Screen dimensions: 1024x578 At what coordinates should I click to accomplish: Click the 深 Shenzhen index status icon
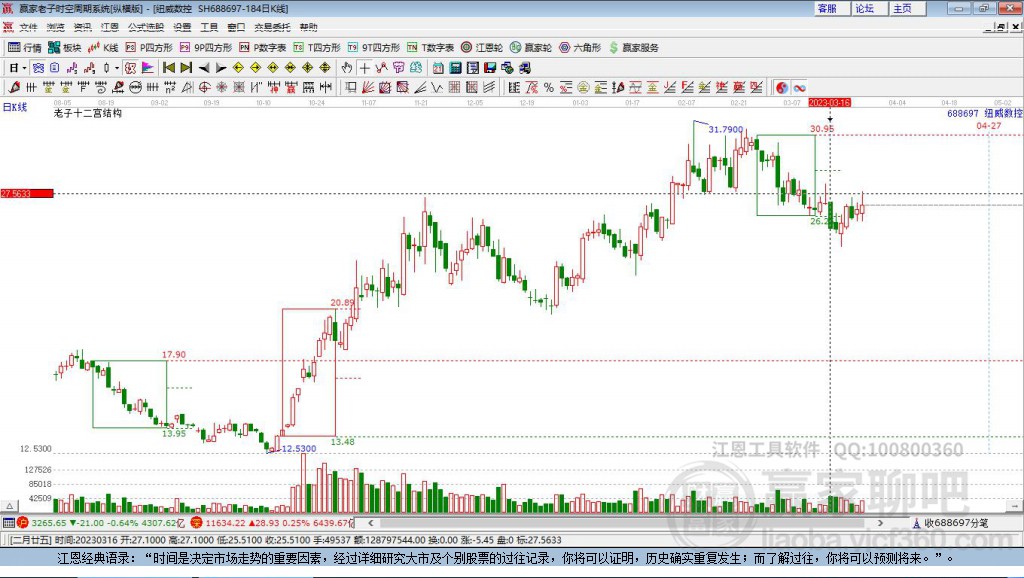197,522
